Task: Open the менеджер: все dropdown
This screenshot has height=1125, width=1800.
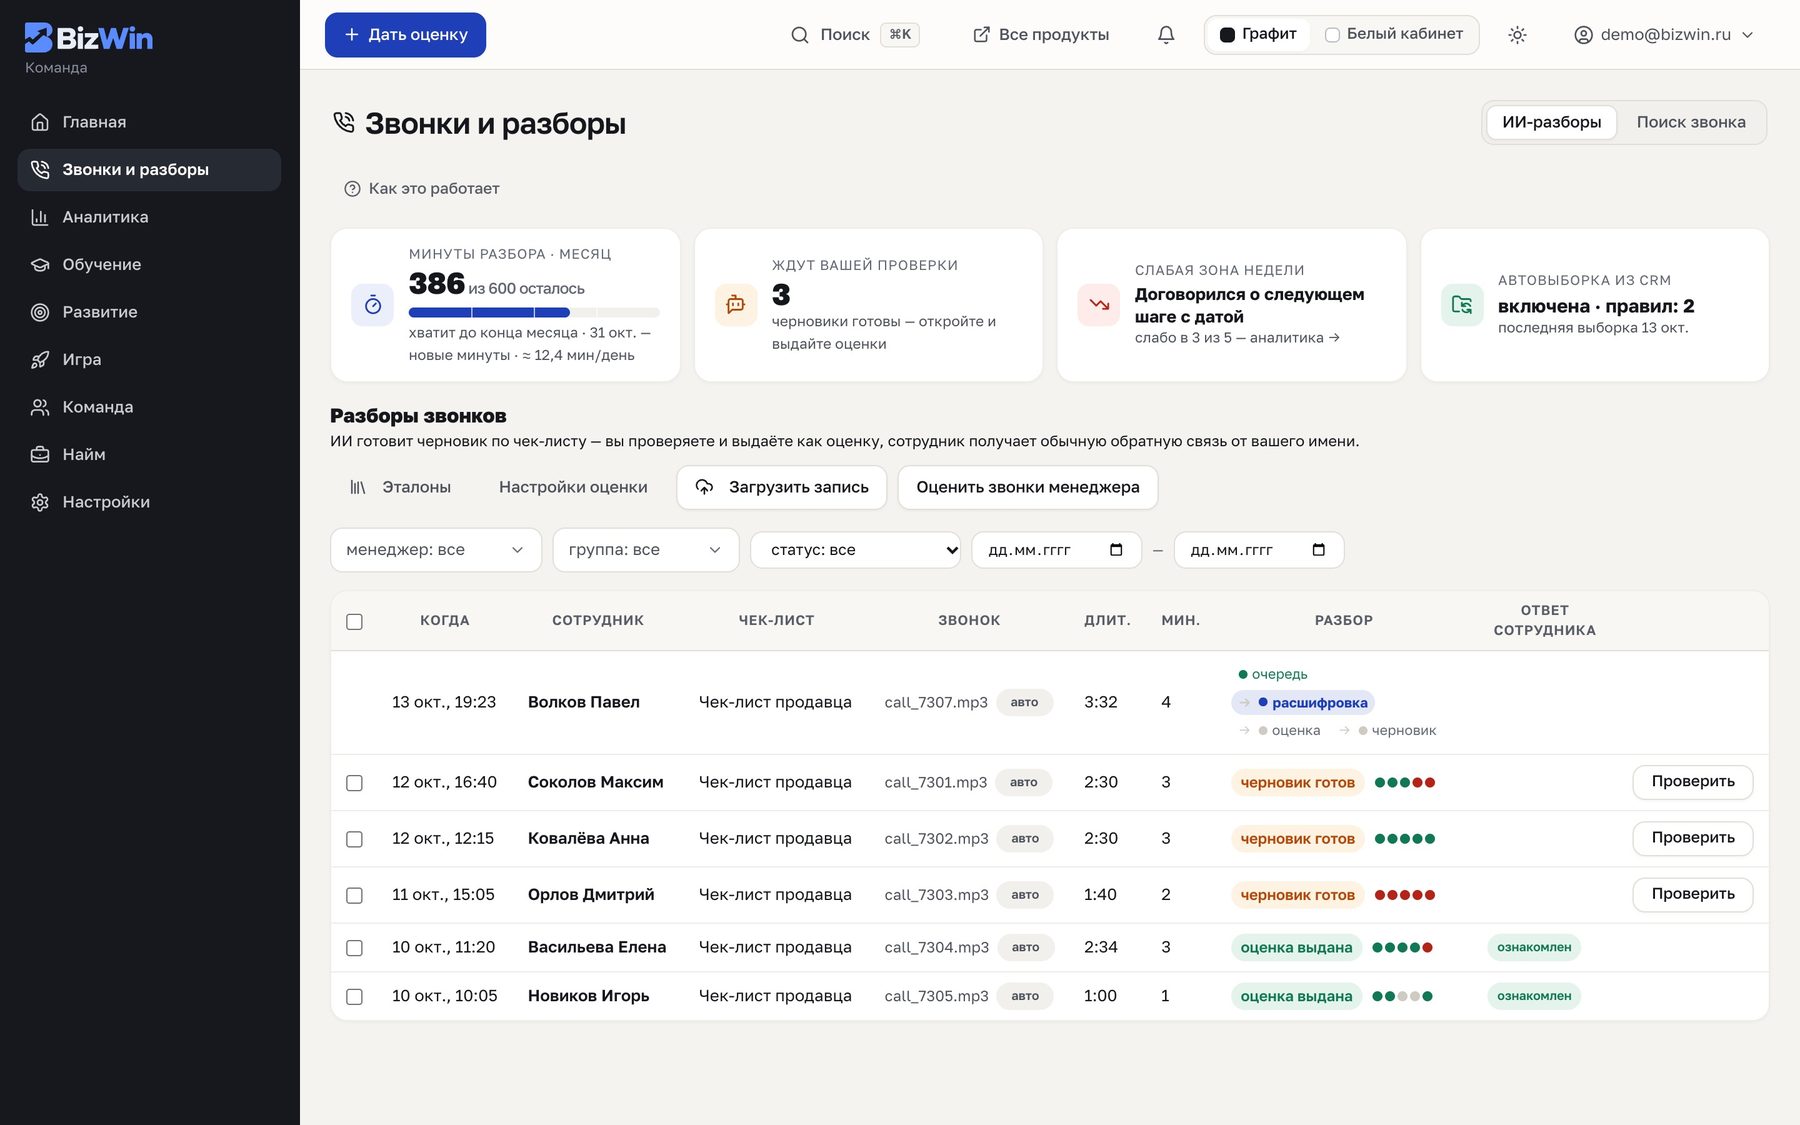Action: (436, 550)
